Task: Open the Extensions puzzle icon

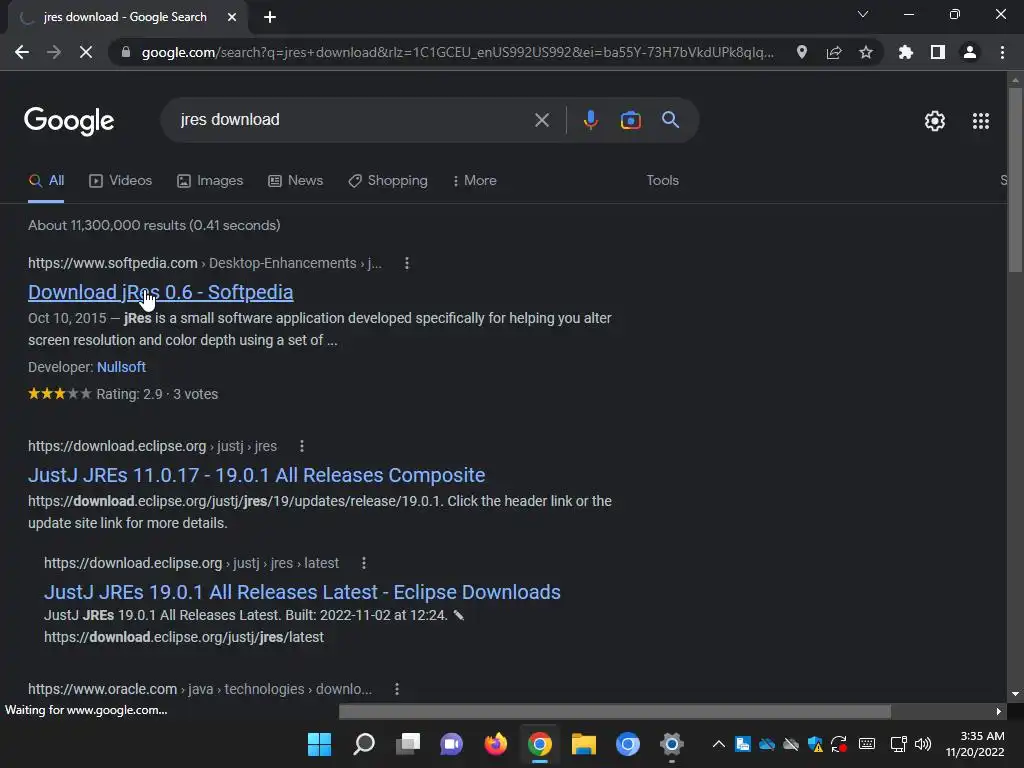Action: tap(906, 52)
